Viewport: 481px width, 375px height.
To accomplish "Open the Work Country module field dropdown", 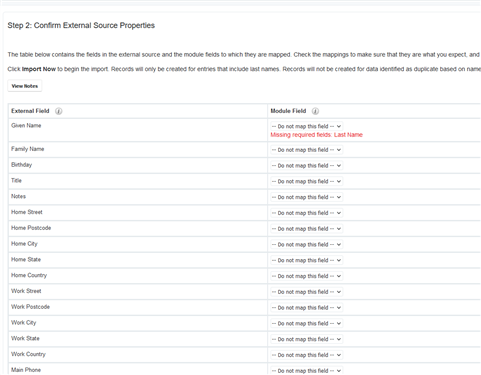I will [306, 355].
